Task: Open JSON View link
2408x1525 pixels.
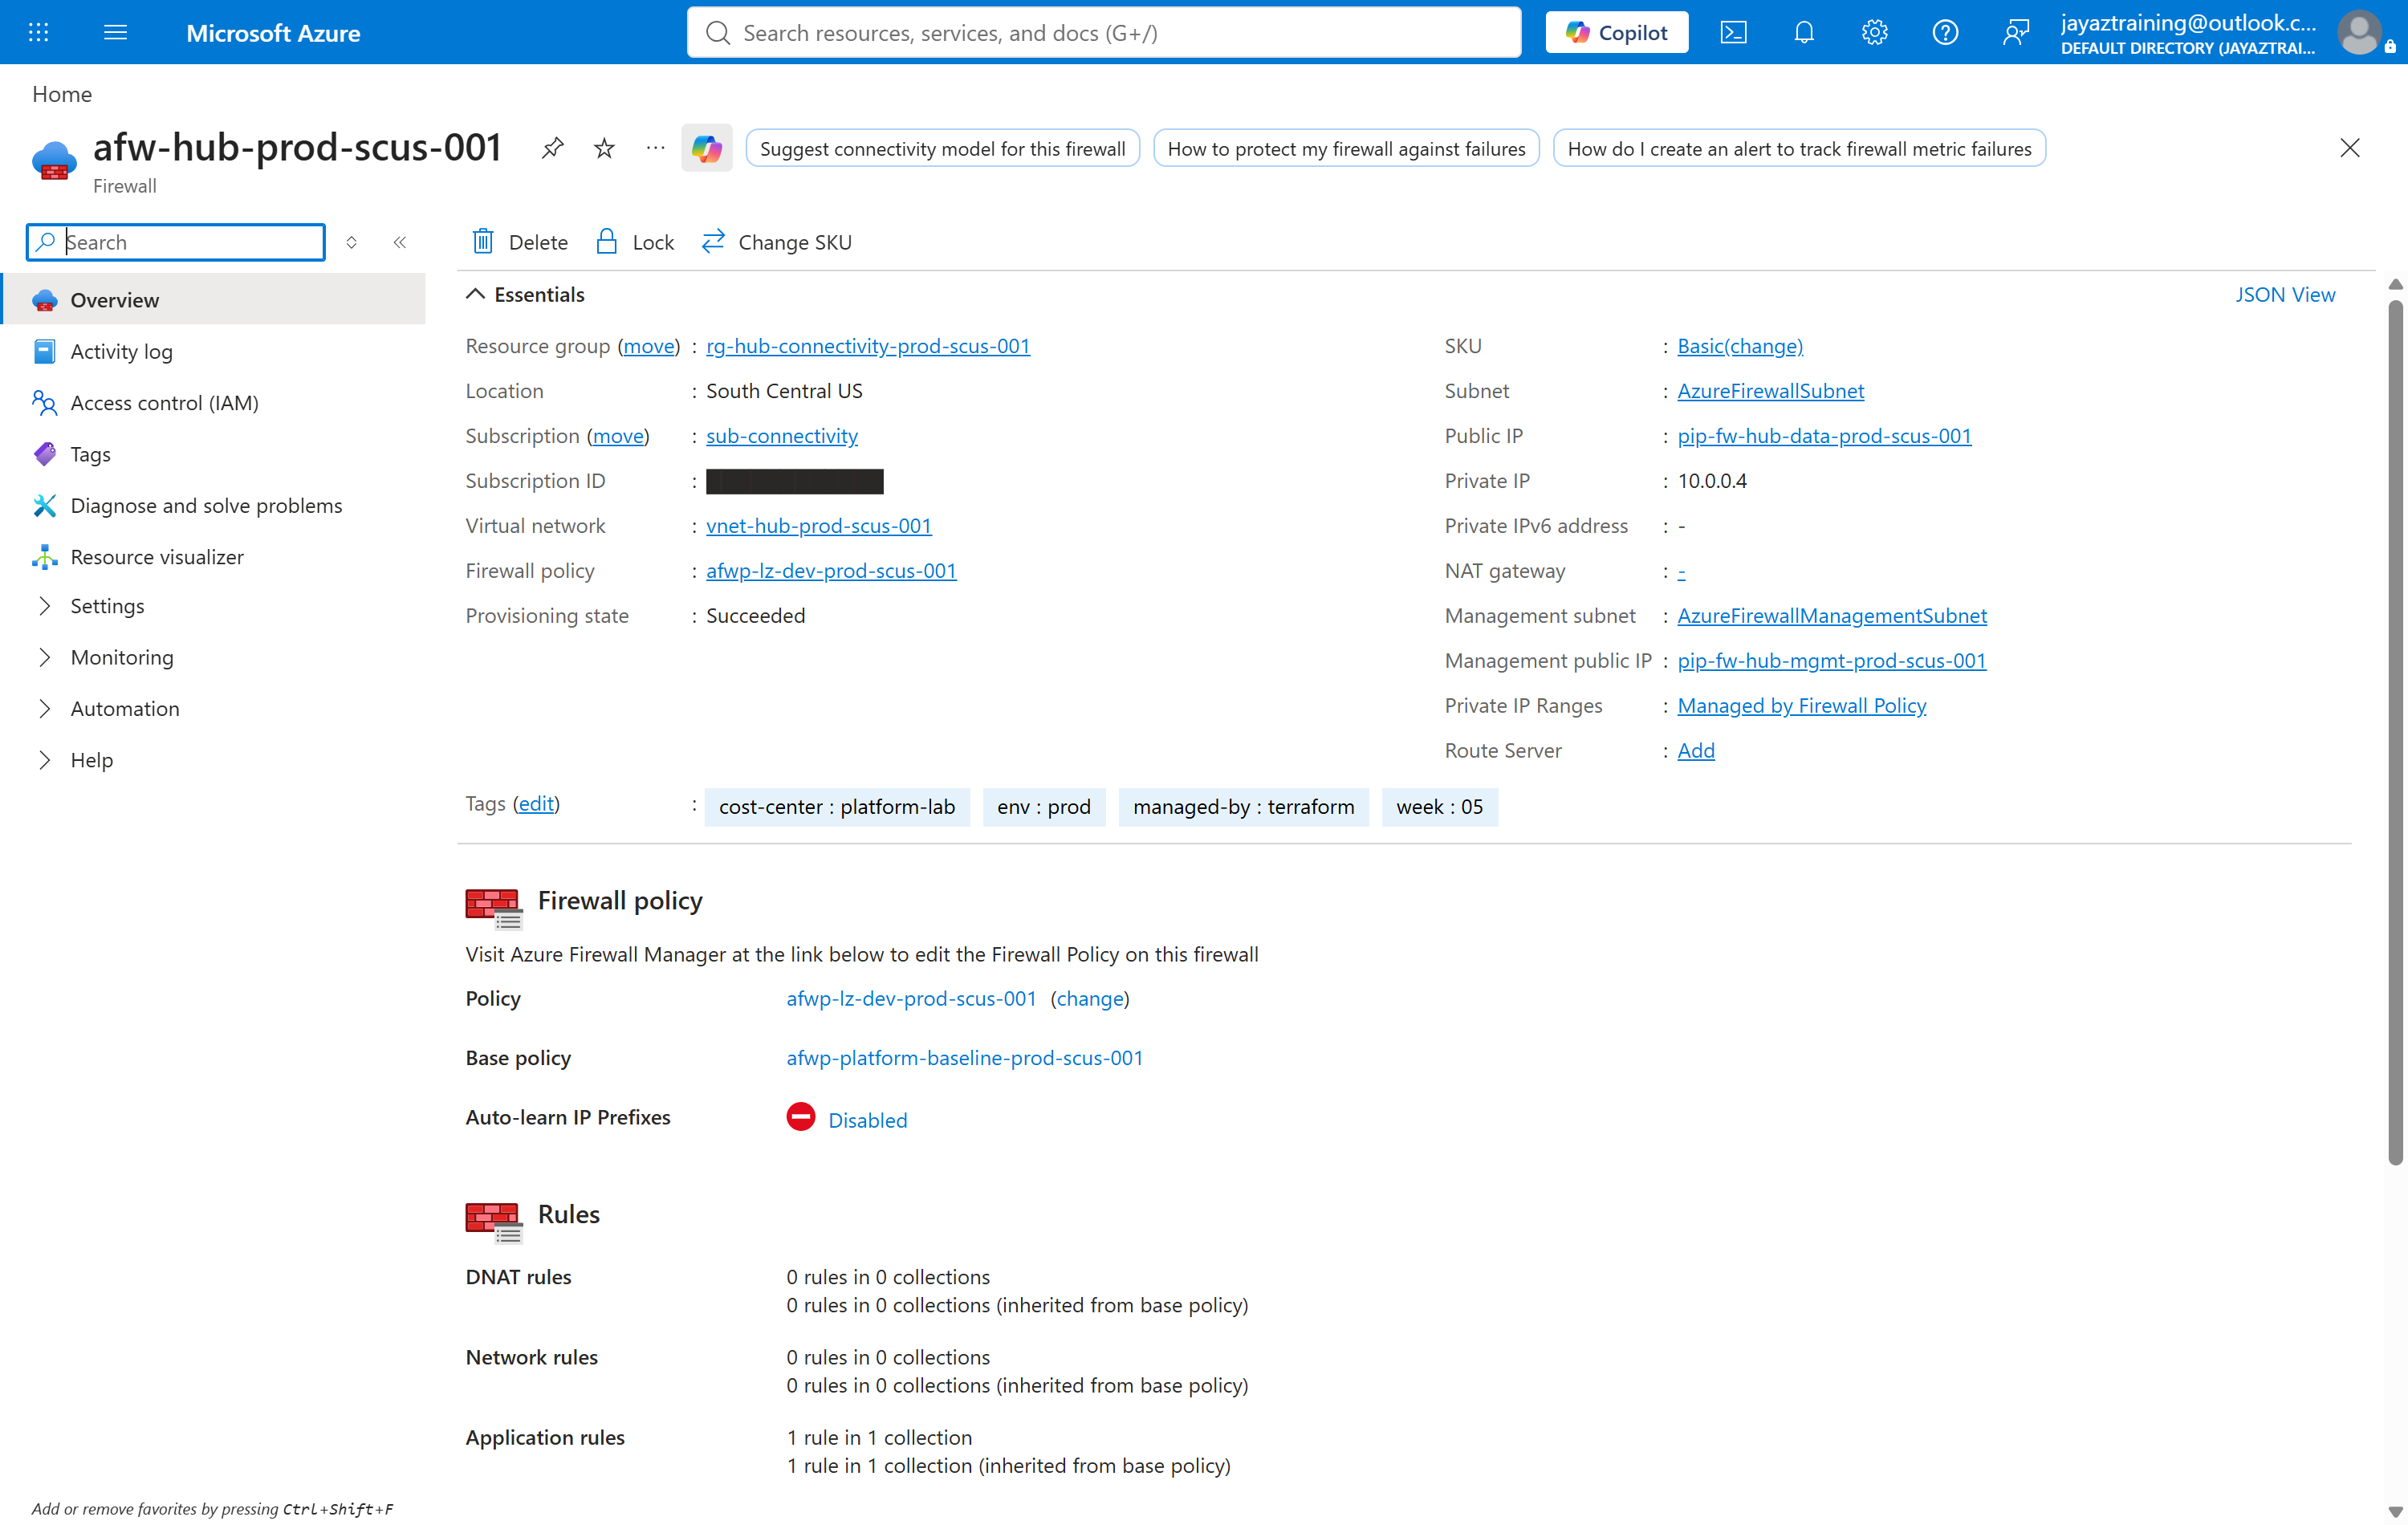Action: point(2285,295)
